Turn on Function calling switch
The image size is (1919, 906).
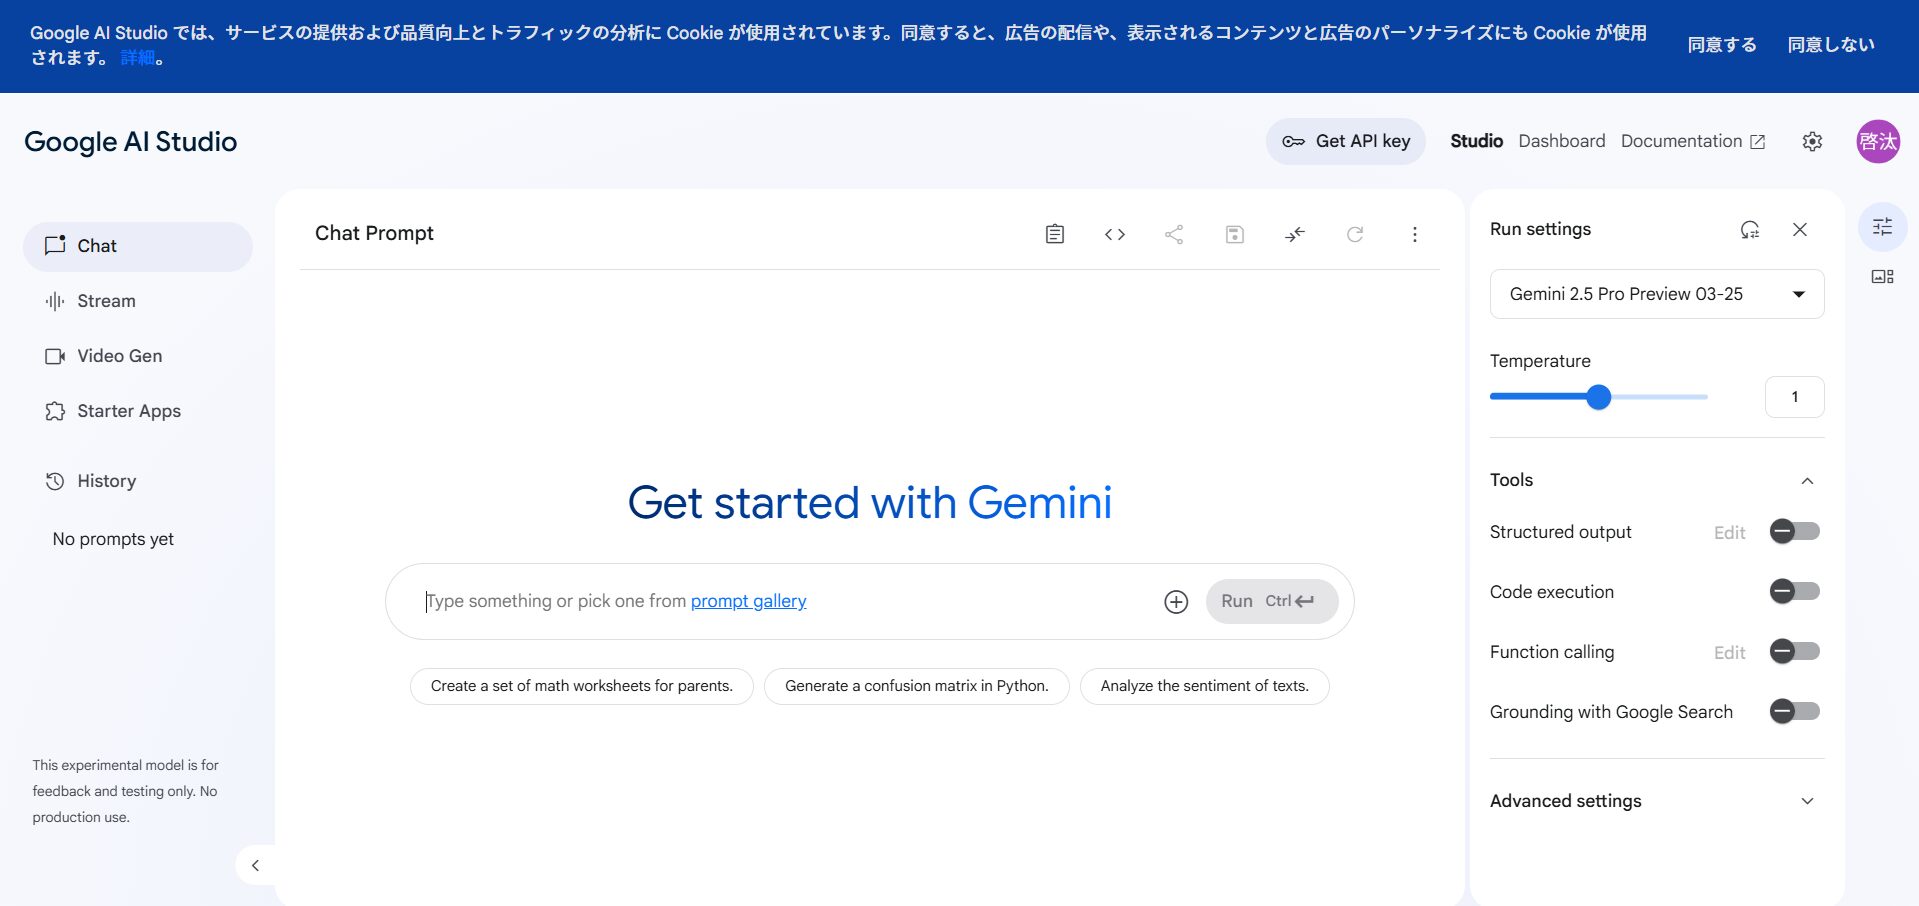[x=1794, y=652]
